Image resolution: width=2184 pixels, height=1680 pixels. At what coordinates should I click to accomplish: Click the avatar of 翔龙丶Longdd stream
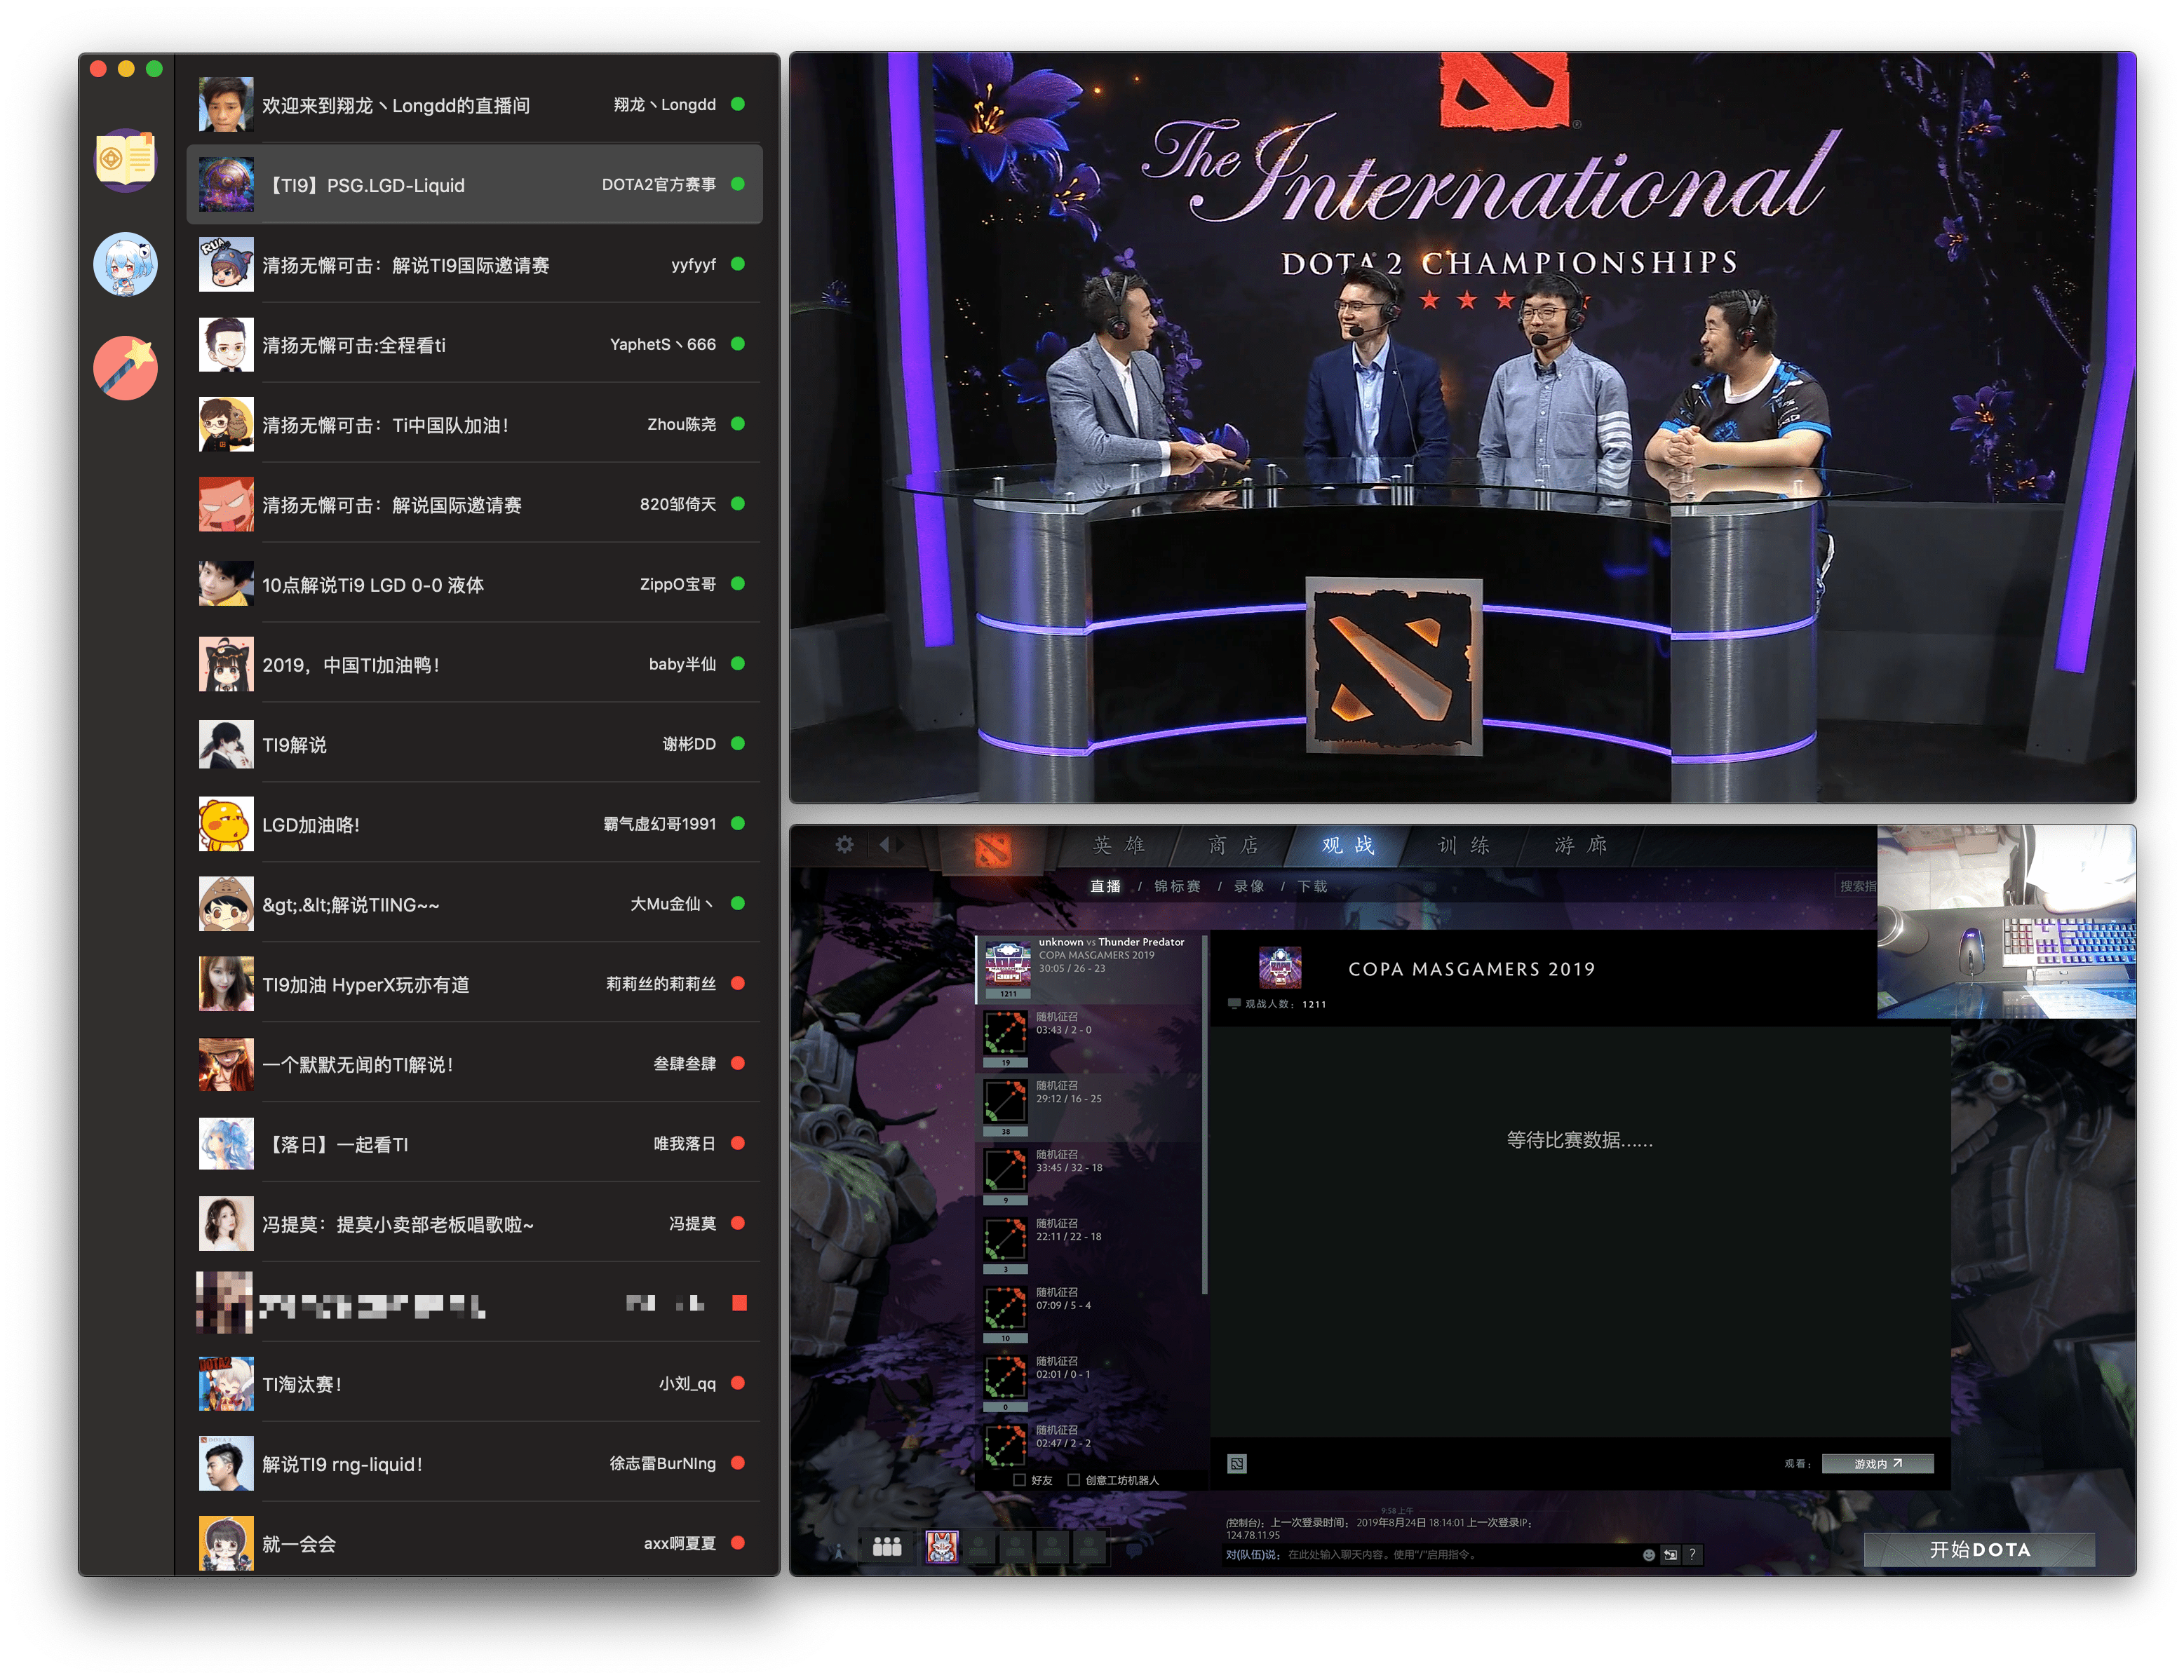226,105
